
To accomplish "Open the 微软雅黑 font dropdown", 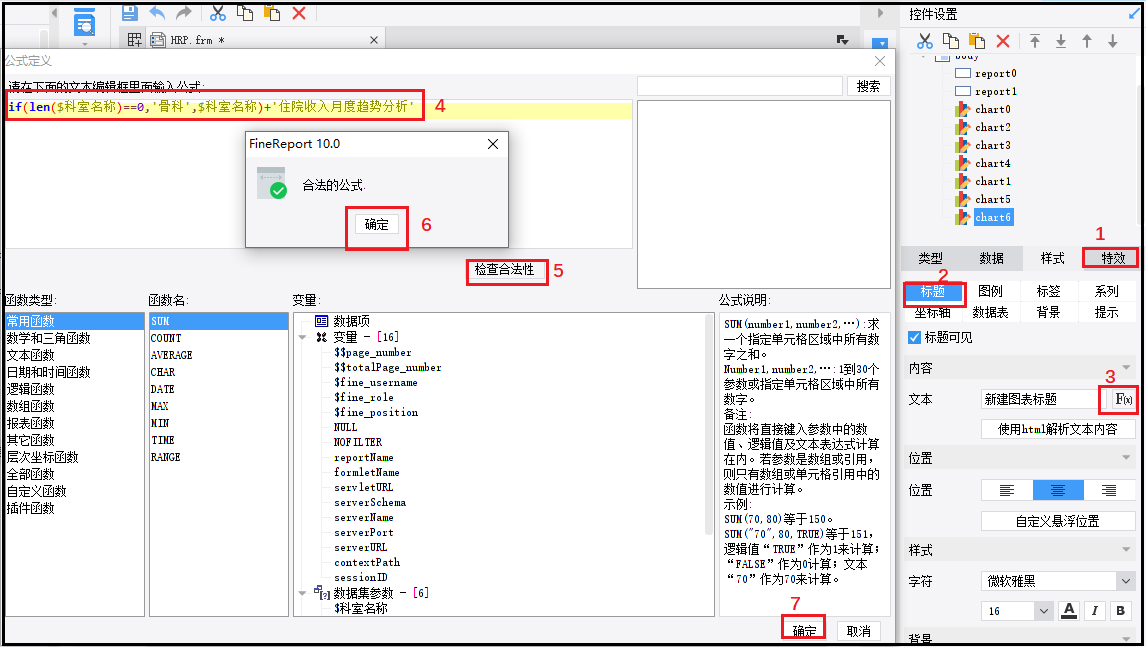I will [1124, 581].
